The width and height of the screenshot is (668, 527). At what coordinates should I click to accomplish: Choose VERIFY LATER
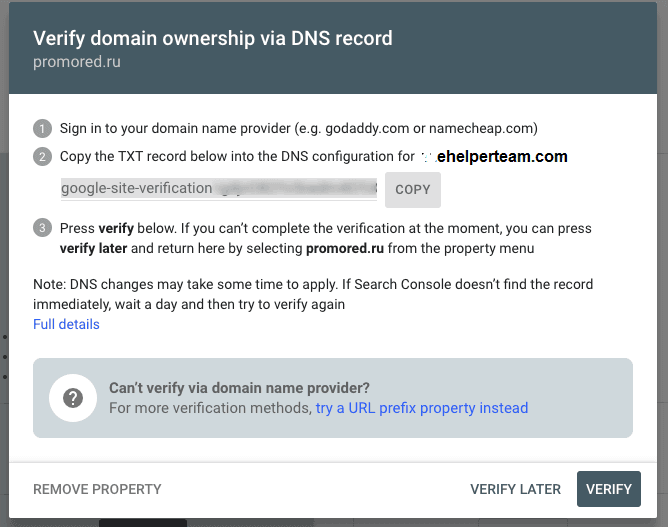coord(515,489)
